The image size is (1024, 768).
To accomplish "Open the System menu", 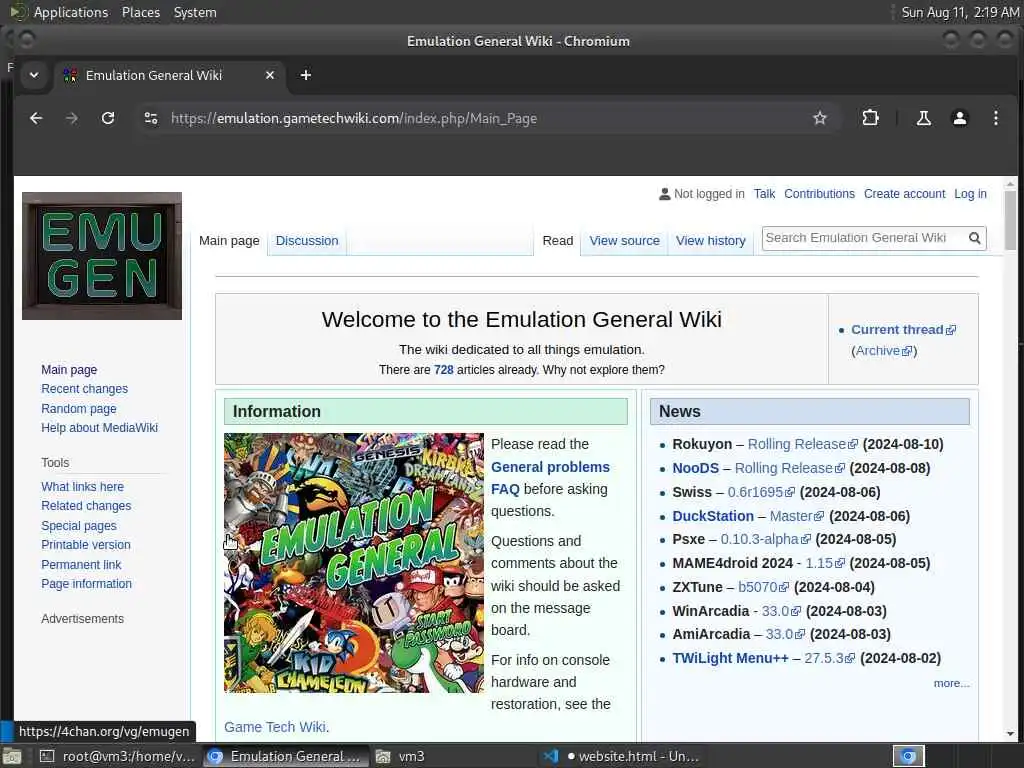I will pos(195,12).
